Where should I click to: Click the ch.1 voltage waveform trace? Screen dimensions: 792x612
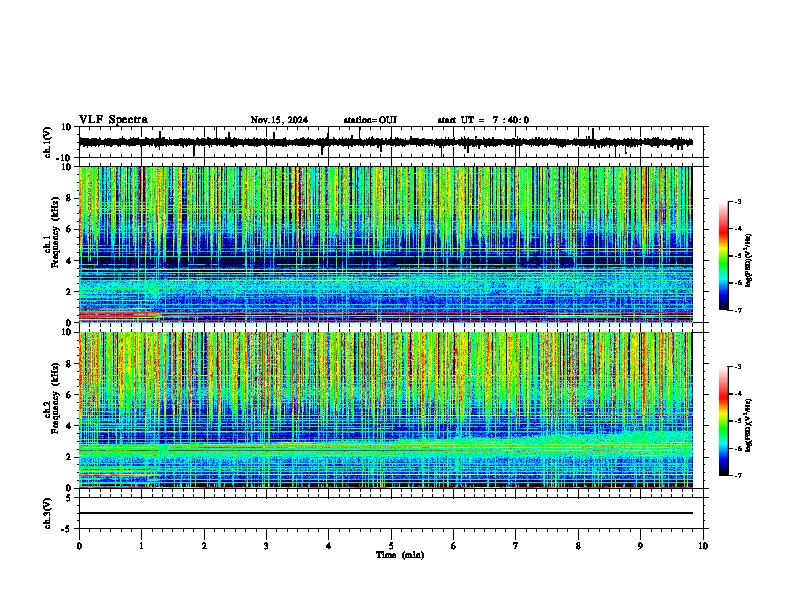click(x=385, y=142)
